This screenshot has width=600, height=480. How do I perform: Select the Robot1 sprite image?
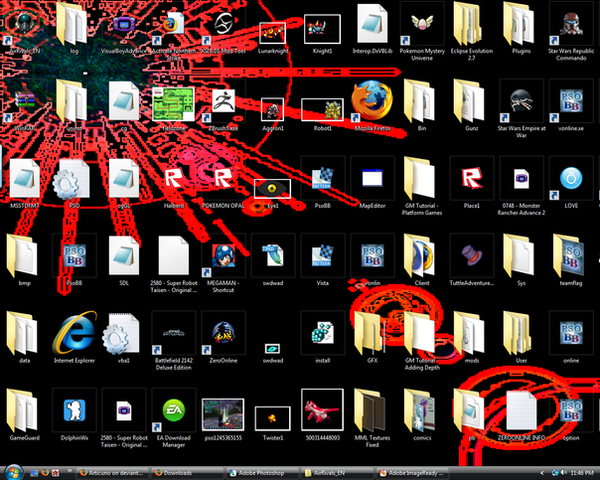pos(322,109)
